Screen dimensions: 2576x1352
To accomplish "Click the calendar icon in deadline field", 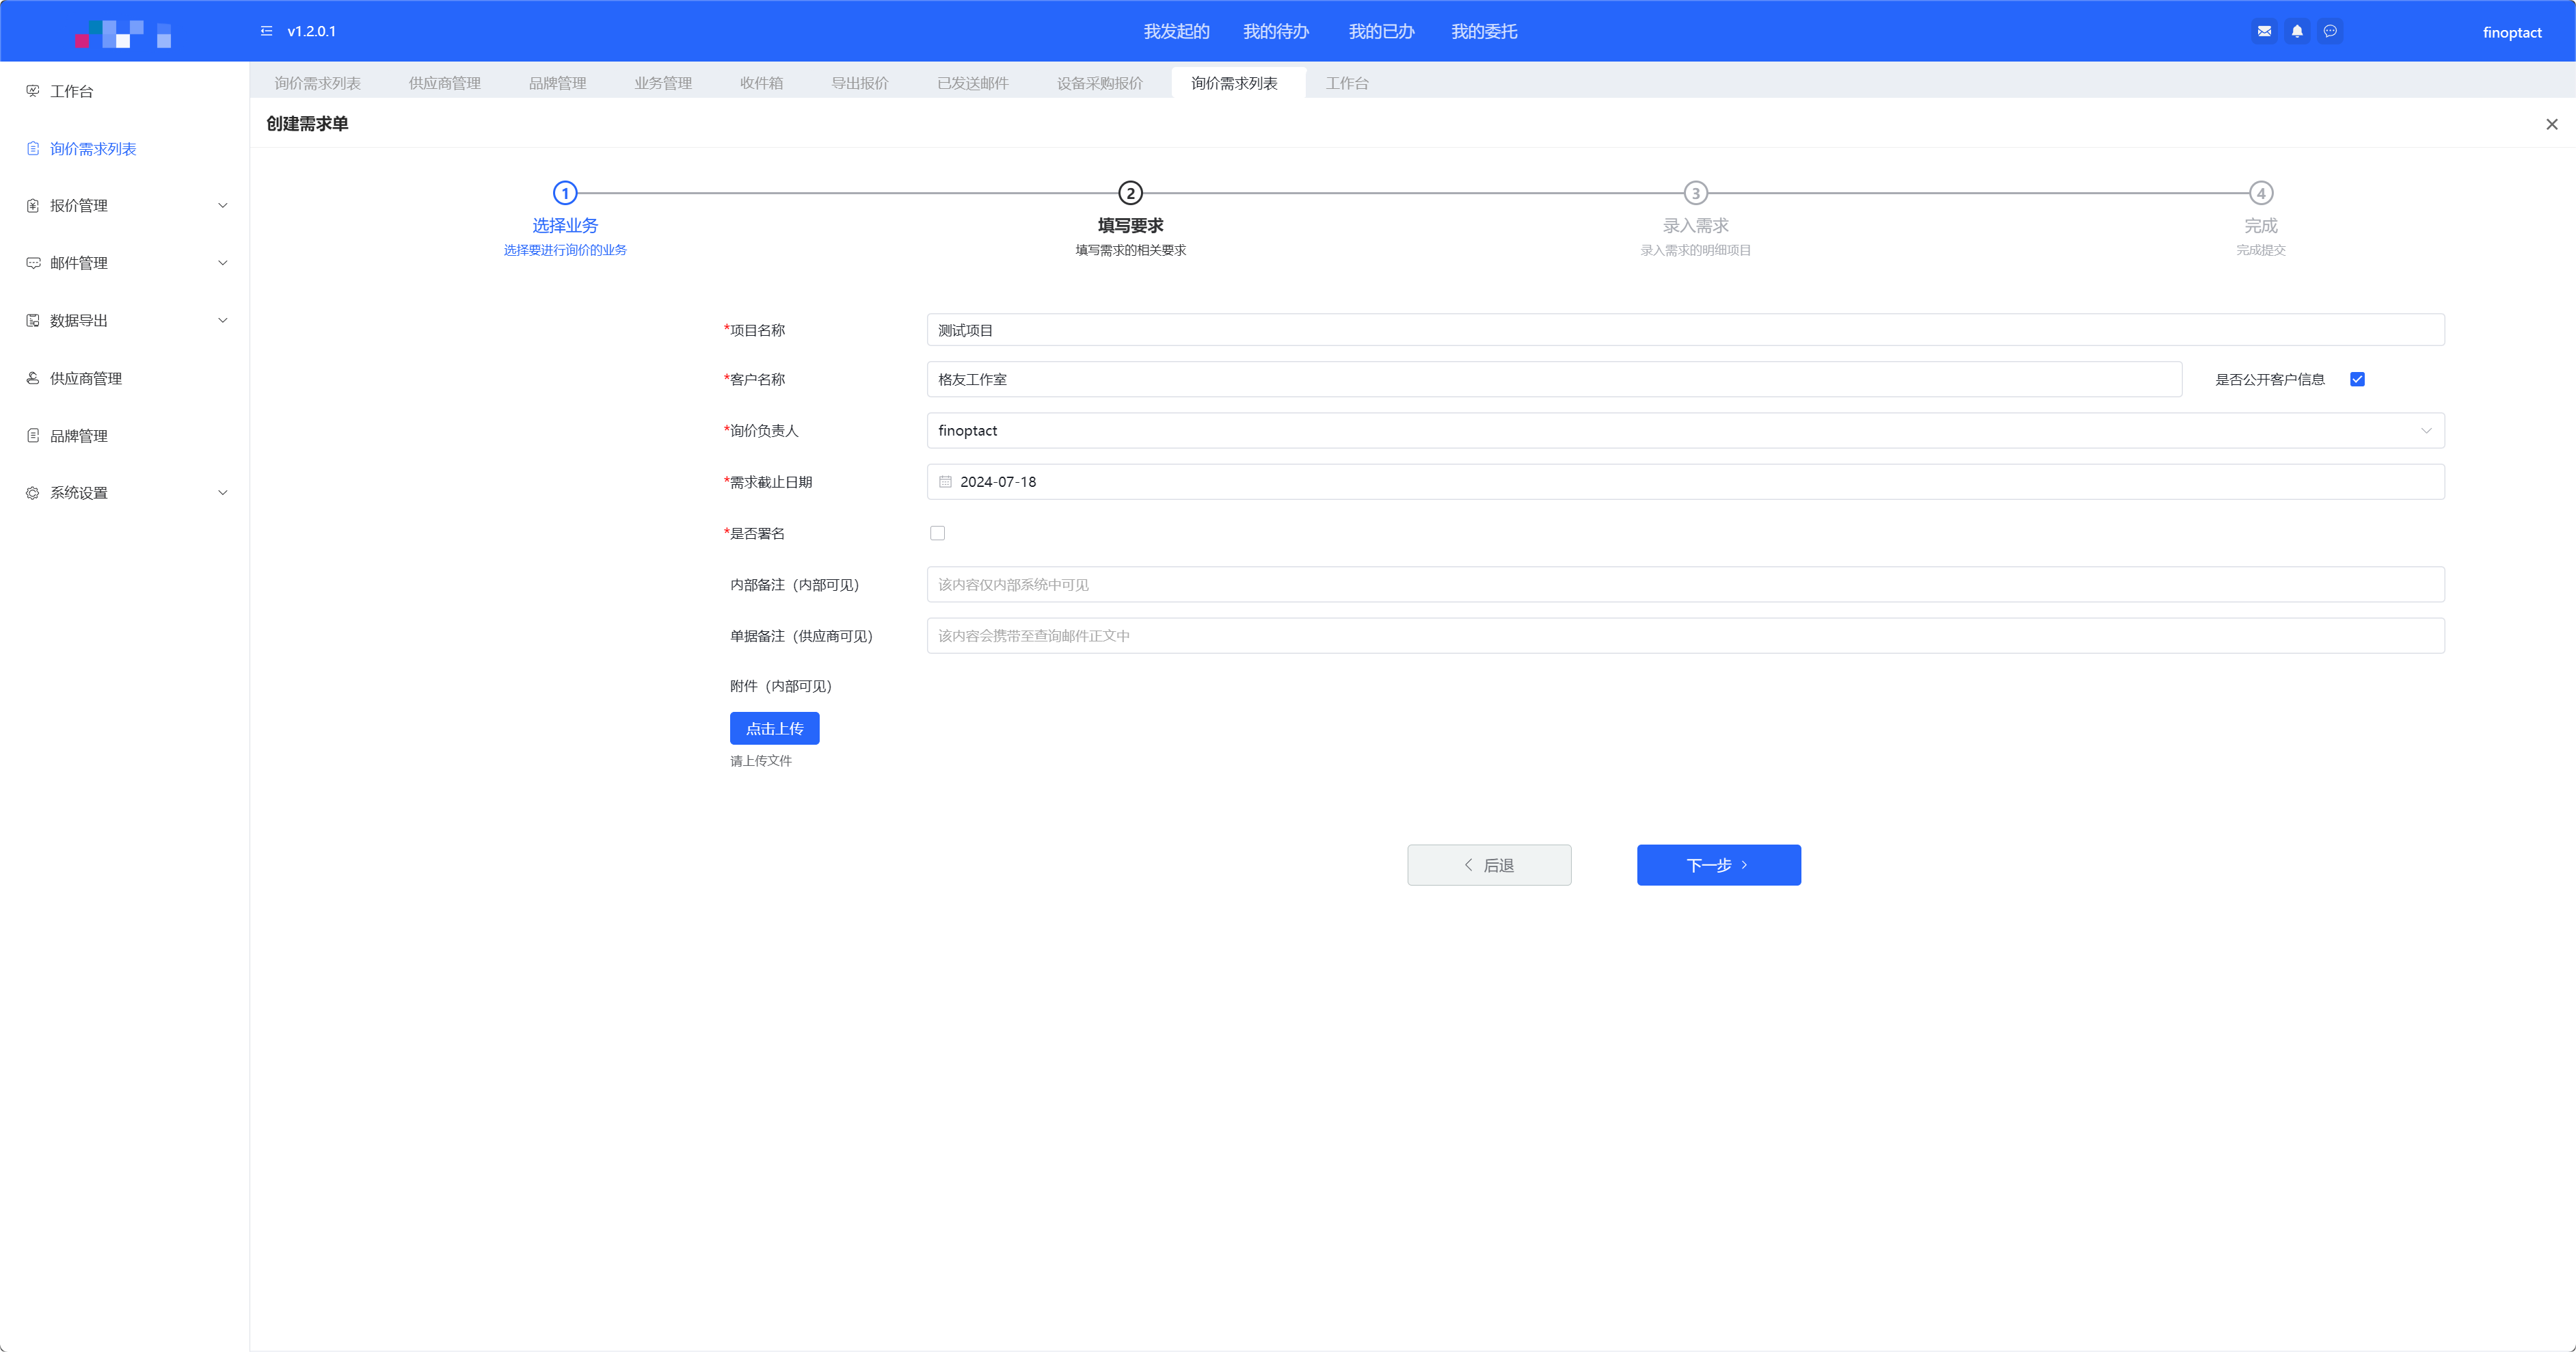I will pyautogui.click(x=945, y=482).
